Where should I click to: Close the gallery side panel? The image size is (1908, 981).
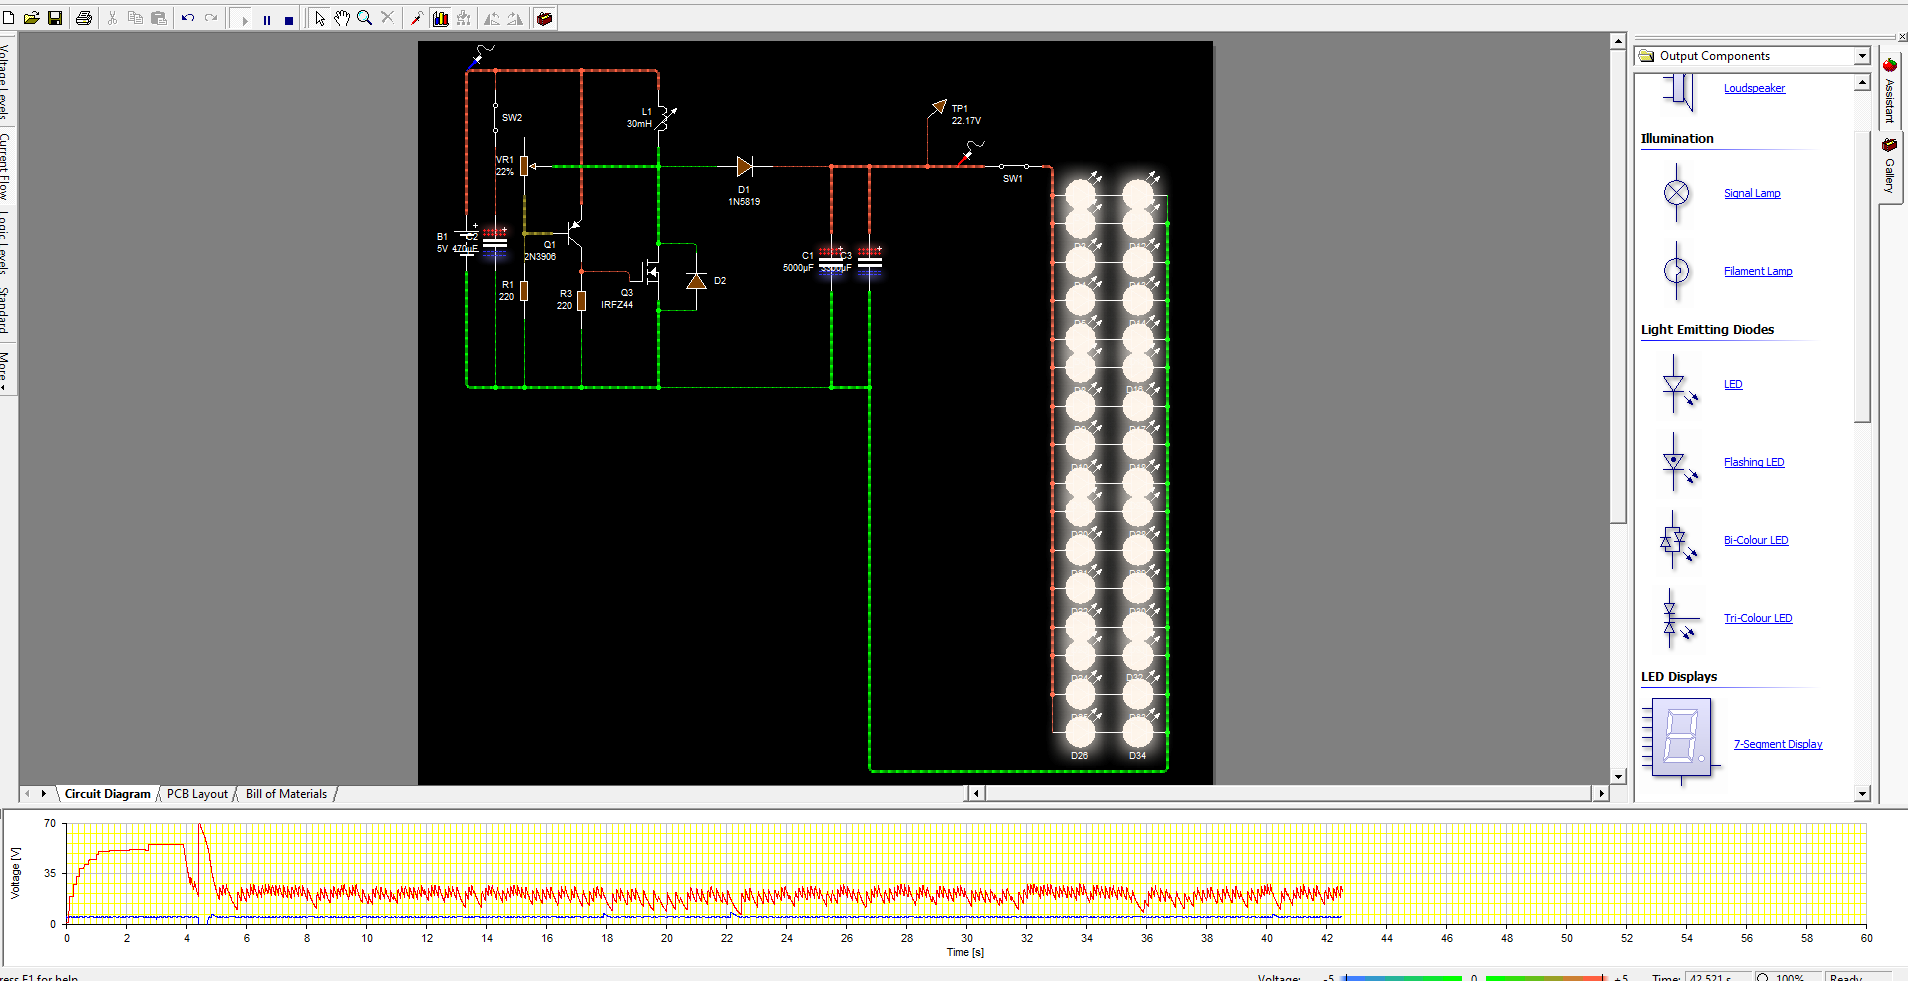pos(1902,38)
